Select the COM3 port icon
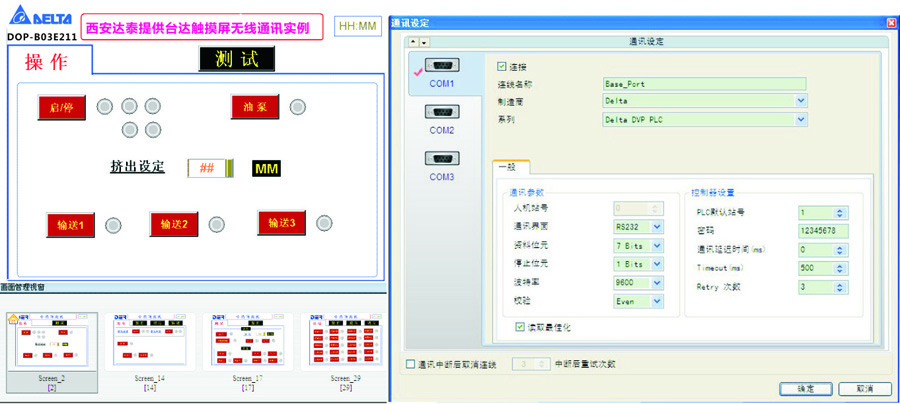The image size is (900, 404). (x=441, y=159)
